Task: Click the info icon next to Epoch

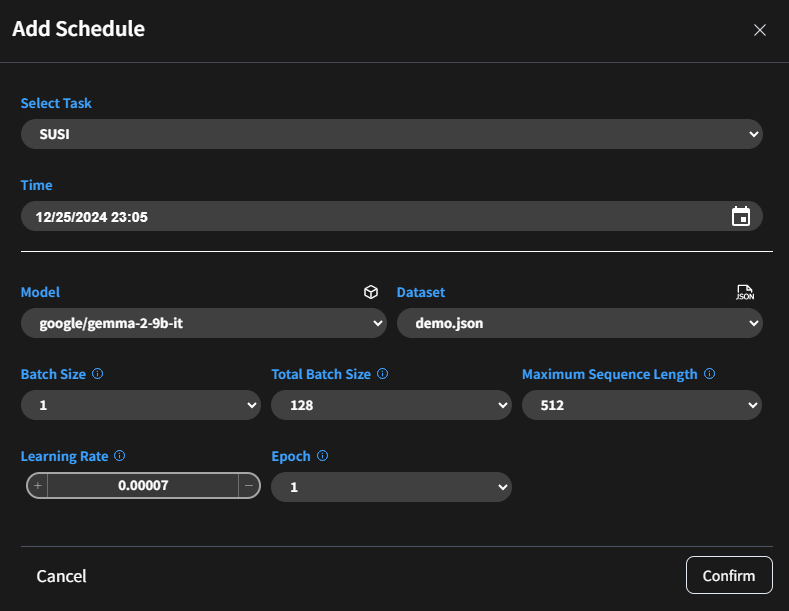Action: coord(322,456)
